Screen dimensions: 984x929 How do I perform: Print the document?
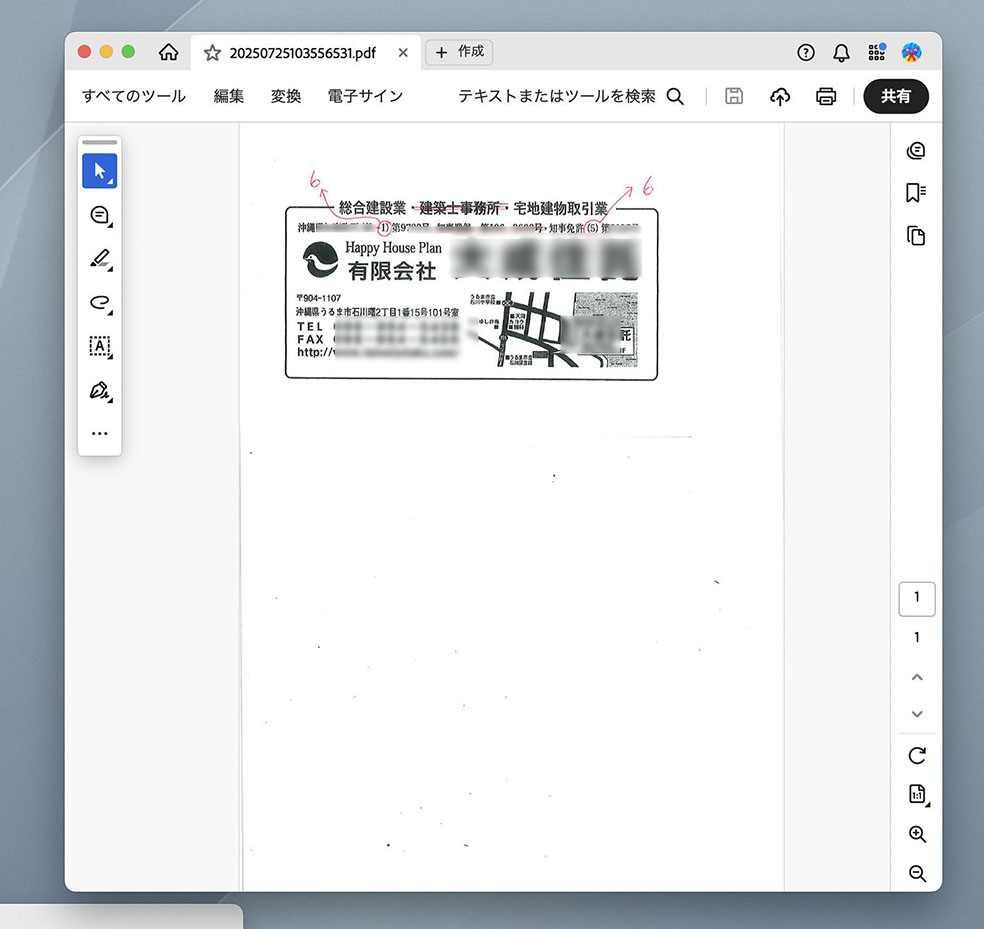click(x=826, y=96)
